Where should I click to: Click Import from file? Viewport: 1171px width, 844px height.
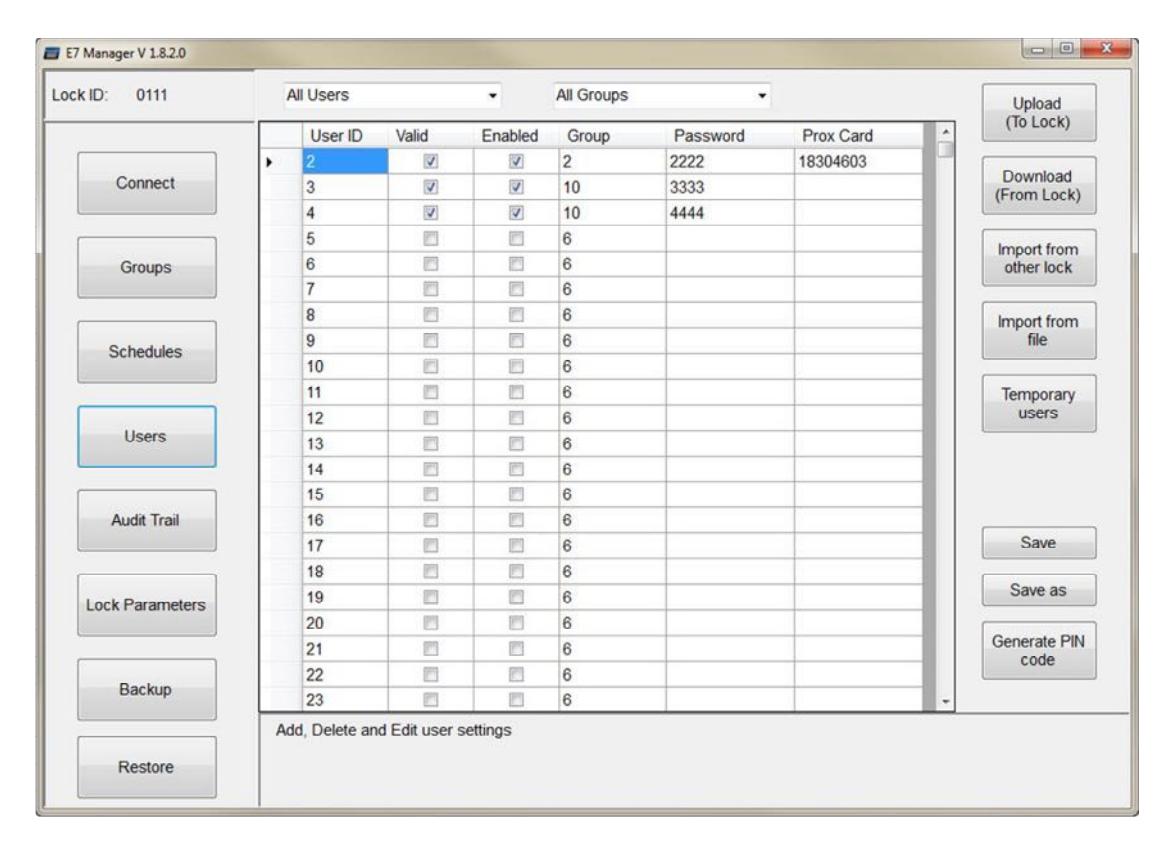(x=1039, y=330)
